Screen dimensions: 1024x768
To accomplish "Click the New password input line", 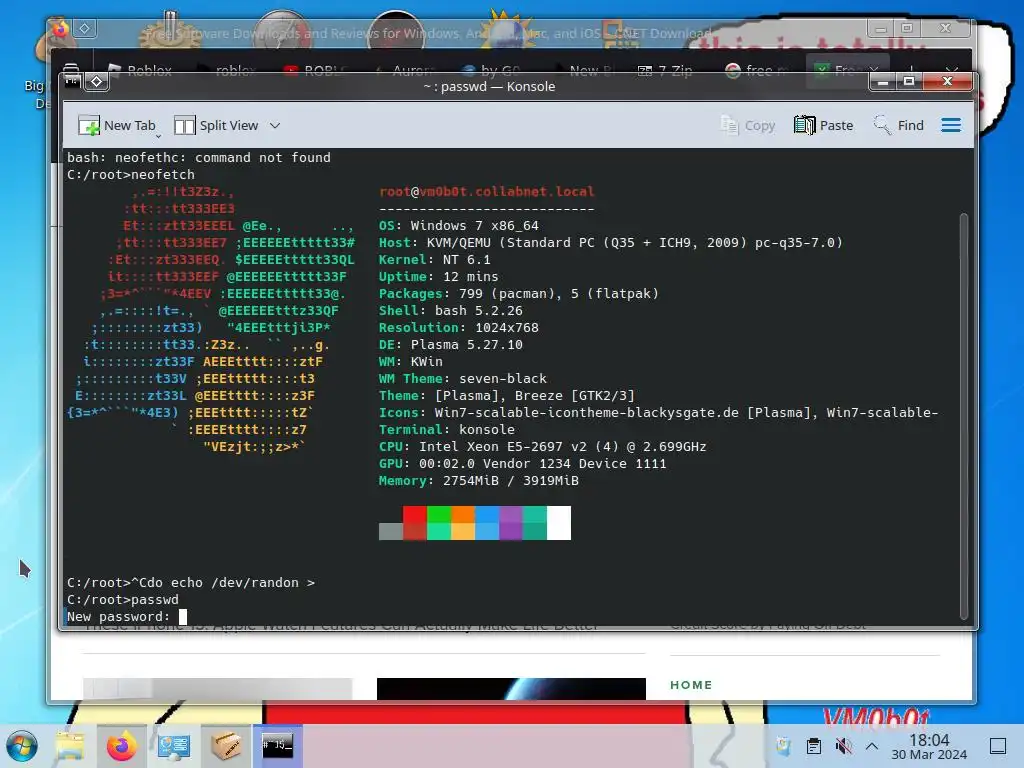I will pyautogui.click(x=127, y=616).
